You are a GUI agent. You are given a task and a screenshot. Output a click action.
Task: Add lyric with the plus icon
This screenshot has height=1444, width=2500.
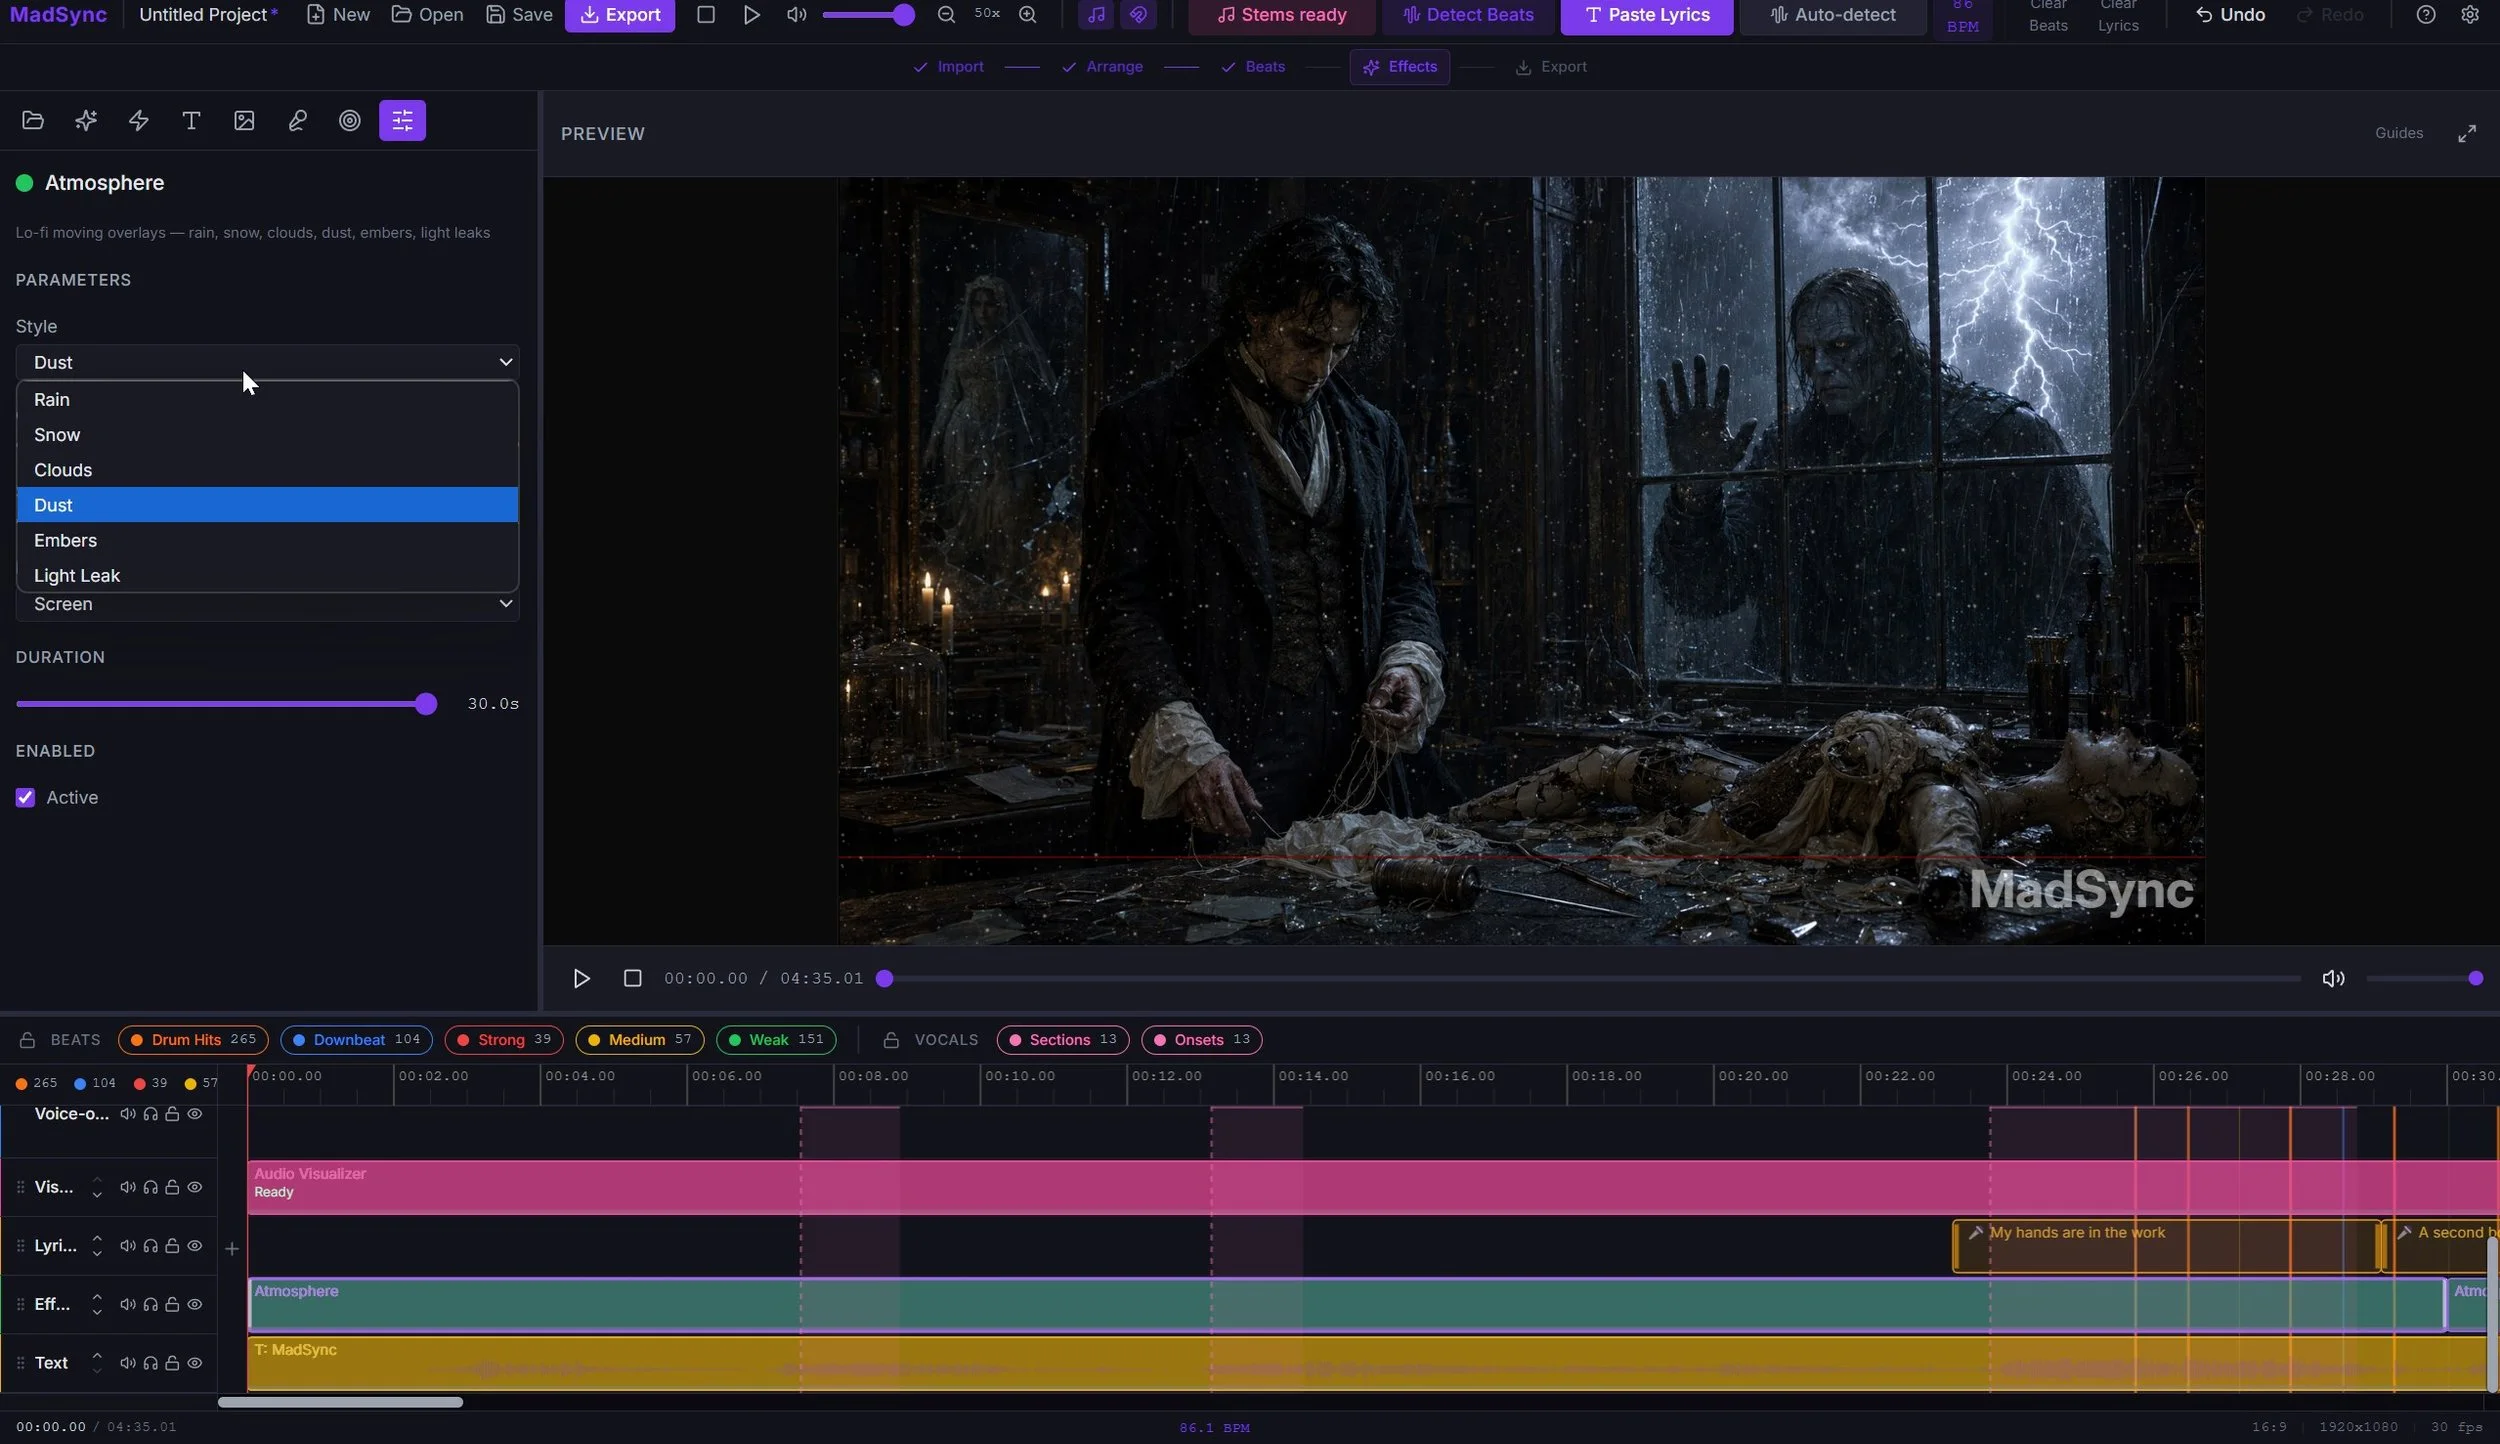click(232, 1249)
